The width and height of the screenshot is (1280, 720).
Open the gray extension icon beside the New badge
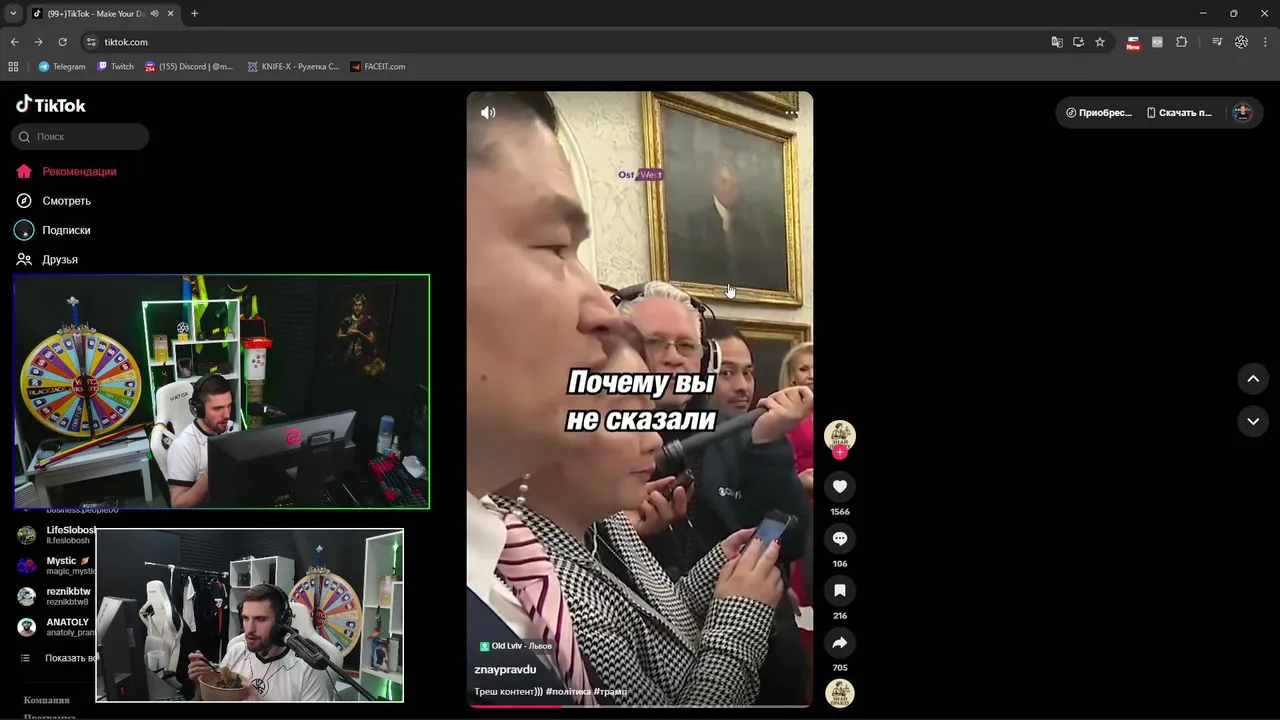pyautogui.click(x=1157, y=42)
